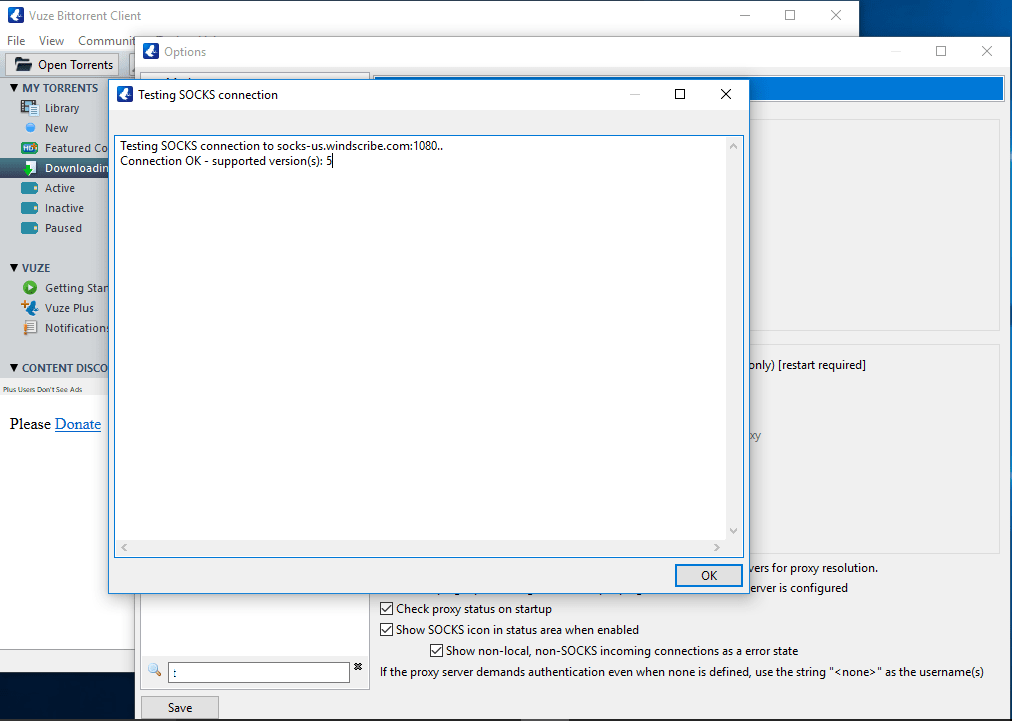Select the Downloading green arrow icon

[29, 168]
